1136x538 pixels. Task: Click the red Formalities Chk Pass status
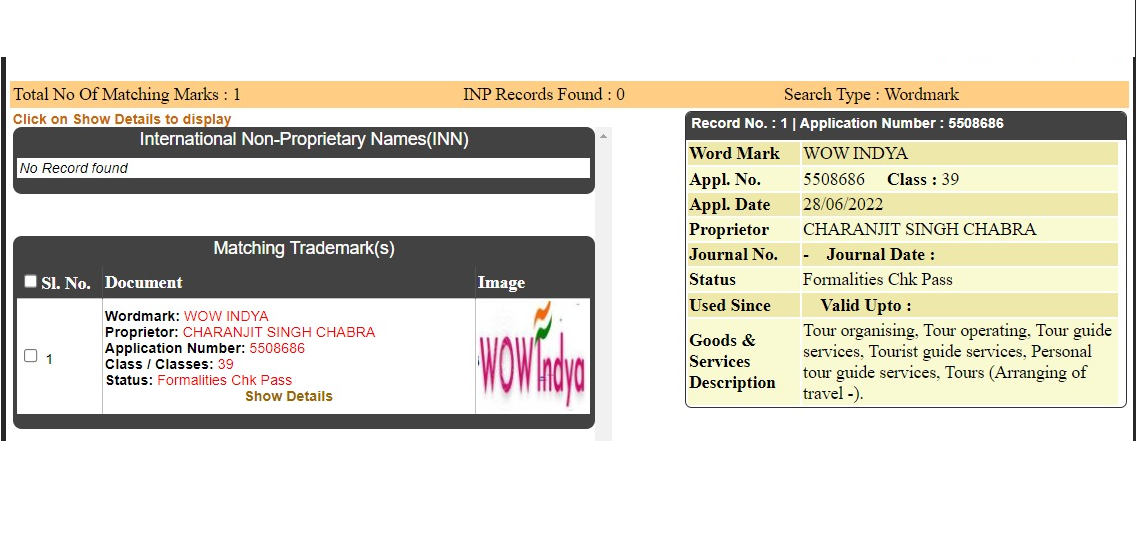[x=224, y=380]
